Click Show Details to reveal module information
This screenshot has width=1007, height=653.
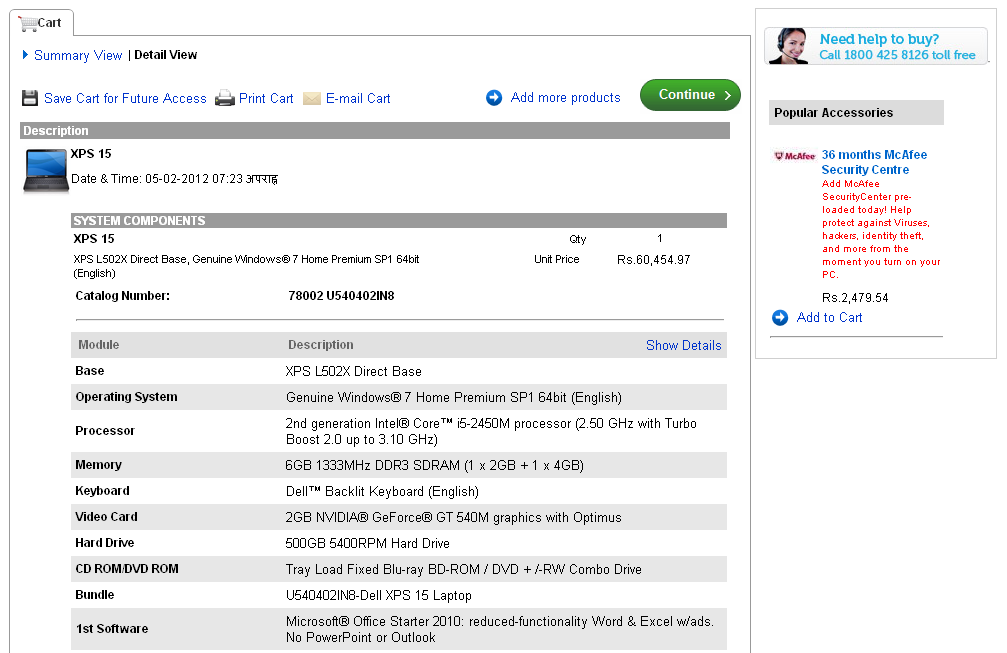pos(684,344)
